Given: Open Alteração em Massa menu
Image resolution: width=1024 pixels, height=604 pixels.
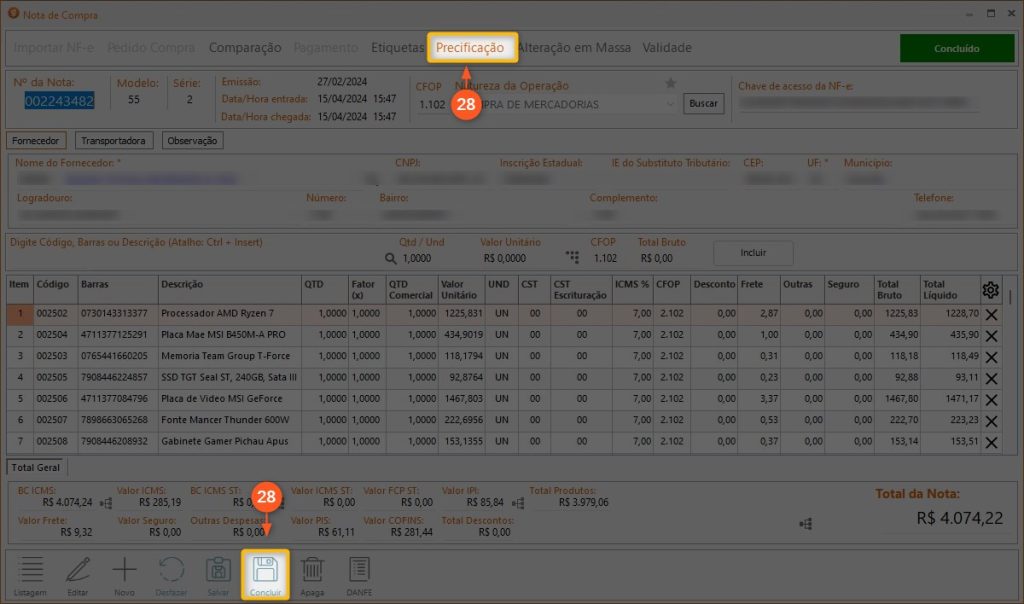Looking at the screenshot, I should [x=574, y=47].
